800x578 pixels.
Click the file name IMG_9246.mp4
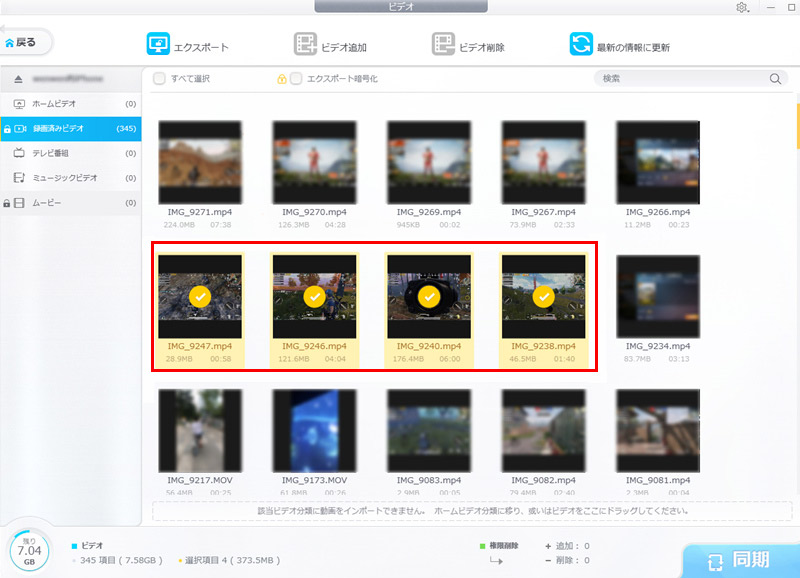[x=314, y=346]
